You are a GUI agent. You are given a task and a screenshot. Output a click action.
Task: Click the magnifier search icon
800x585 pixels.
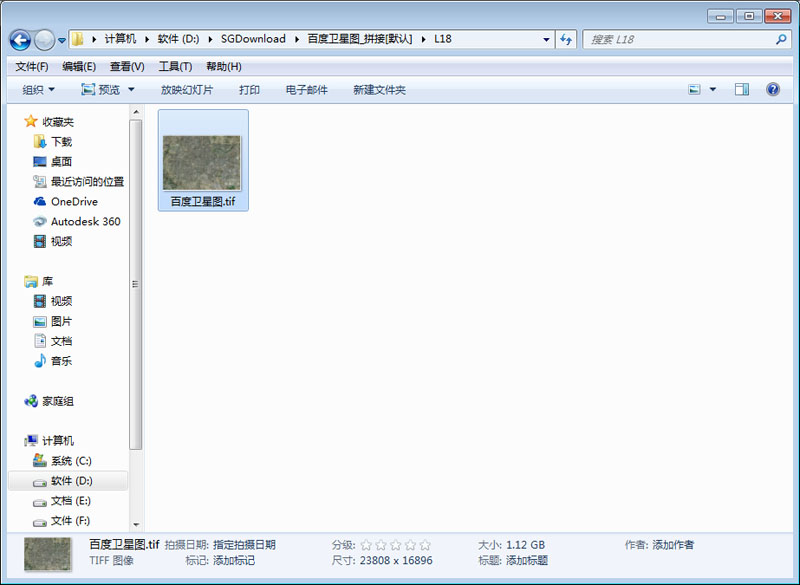click(781, 39)
